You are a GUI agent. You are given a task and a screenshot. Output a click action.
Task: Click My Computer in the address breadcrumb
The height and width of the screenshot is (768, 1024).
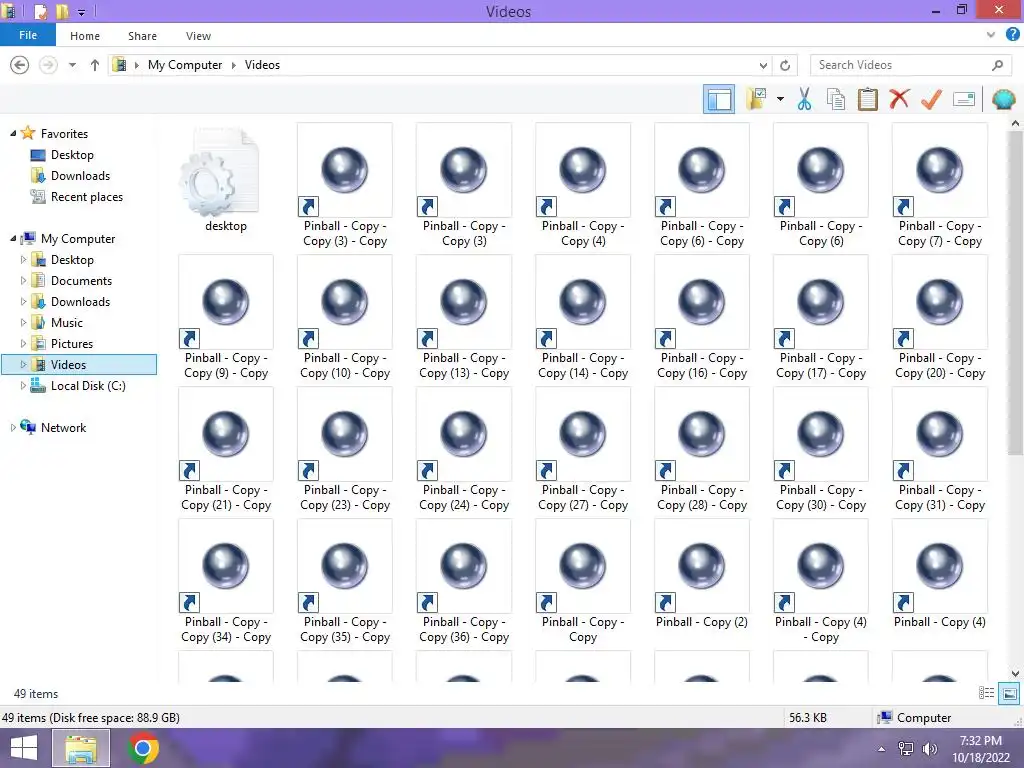(x=185, y=65)
